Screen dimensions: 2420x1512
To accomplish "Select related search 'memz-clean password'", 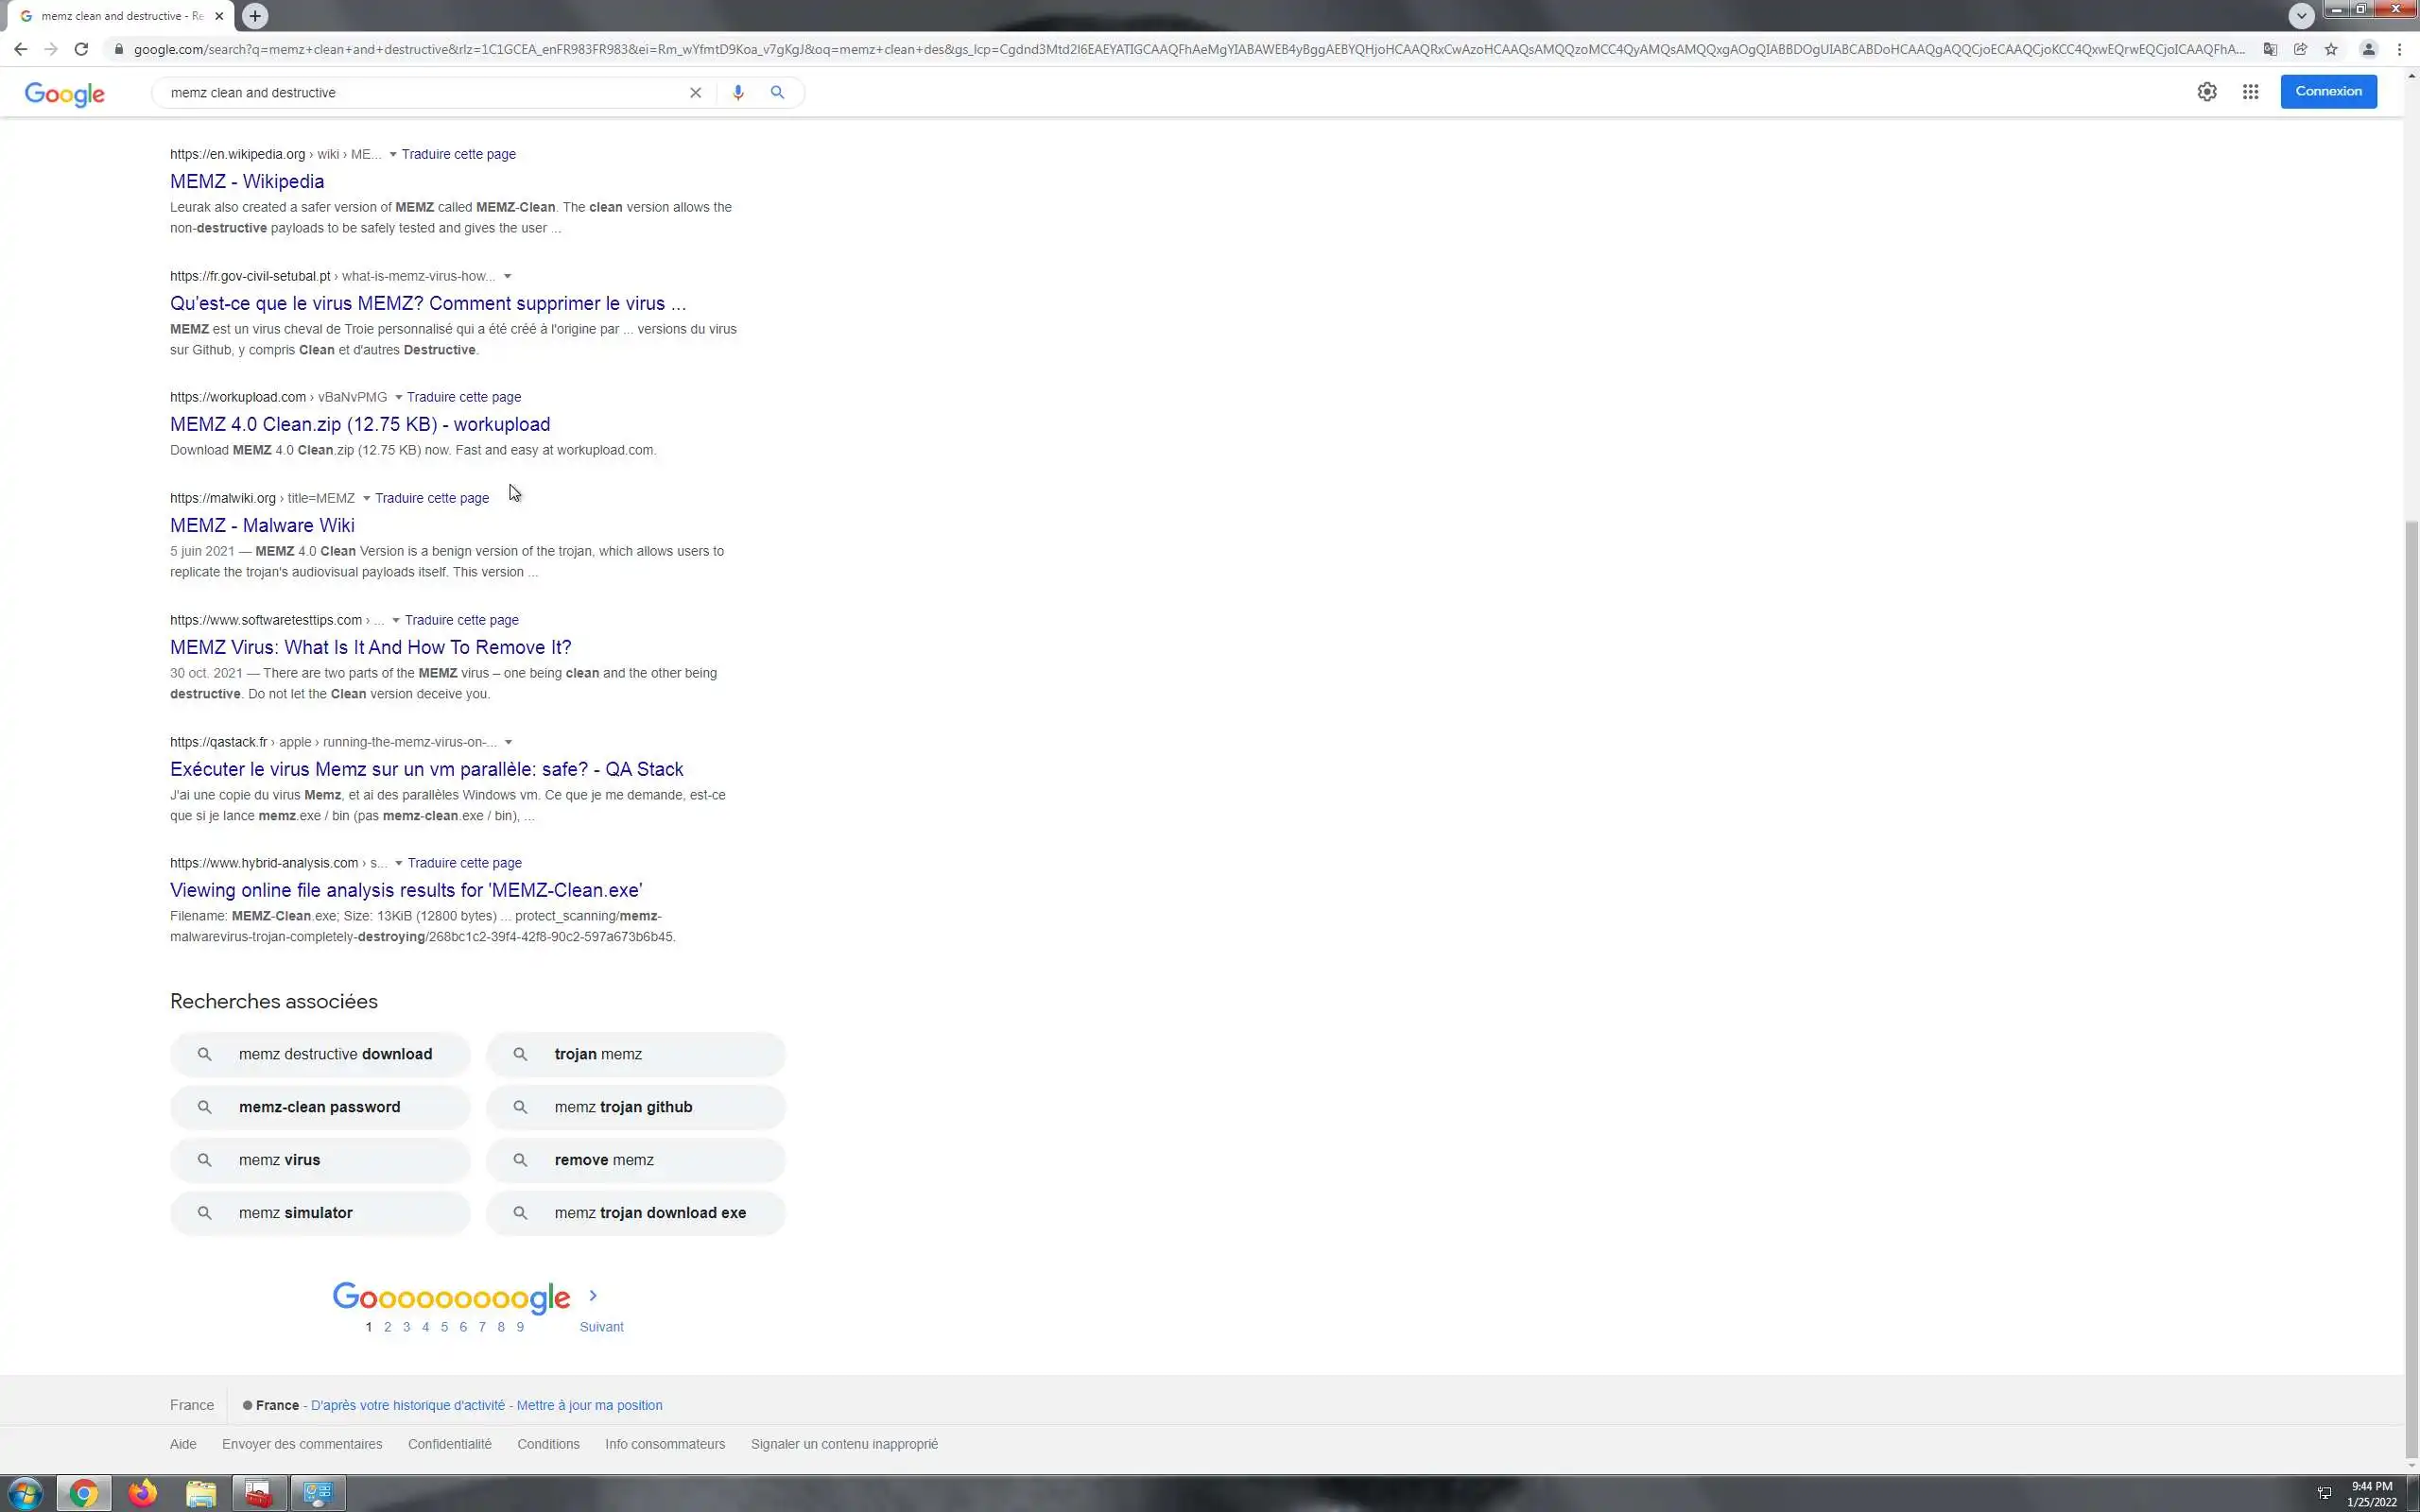I will point(319,1107).
